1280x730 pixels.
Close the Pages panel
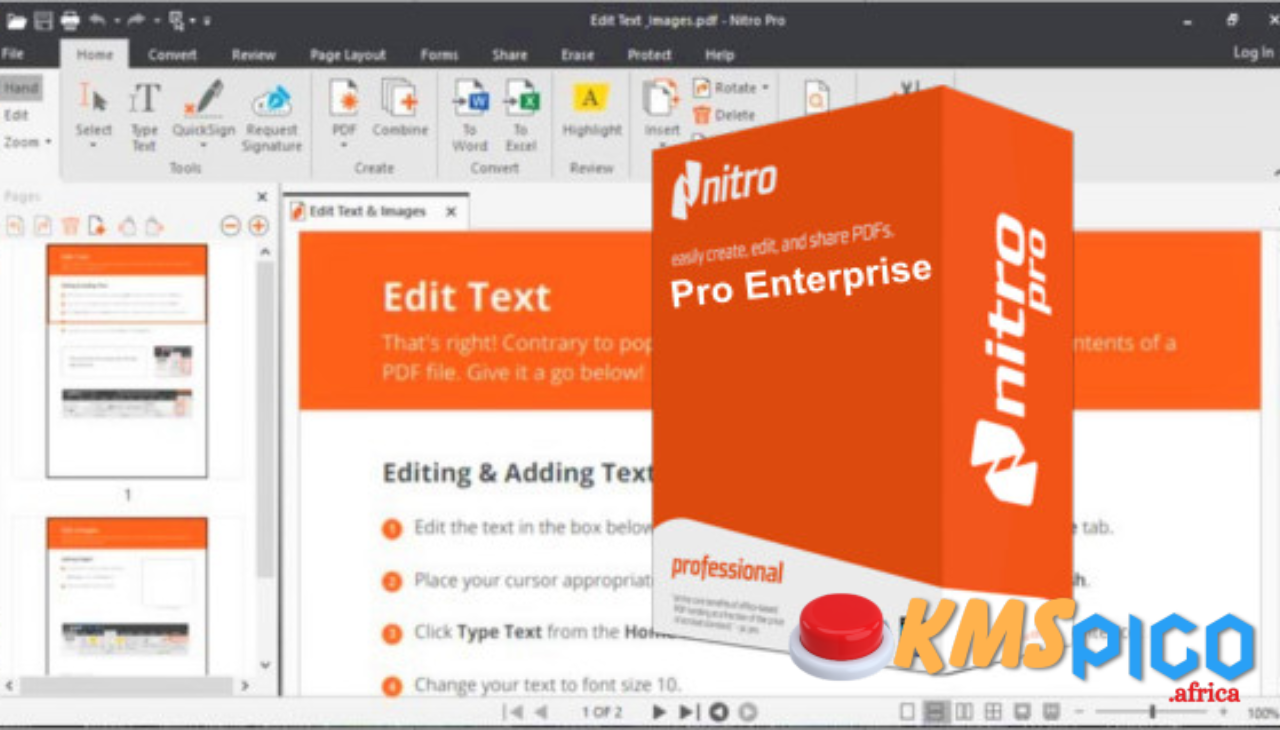coord(262,197)
